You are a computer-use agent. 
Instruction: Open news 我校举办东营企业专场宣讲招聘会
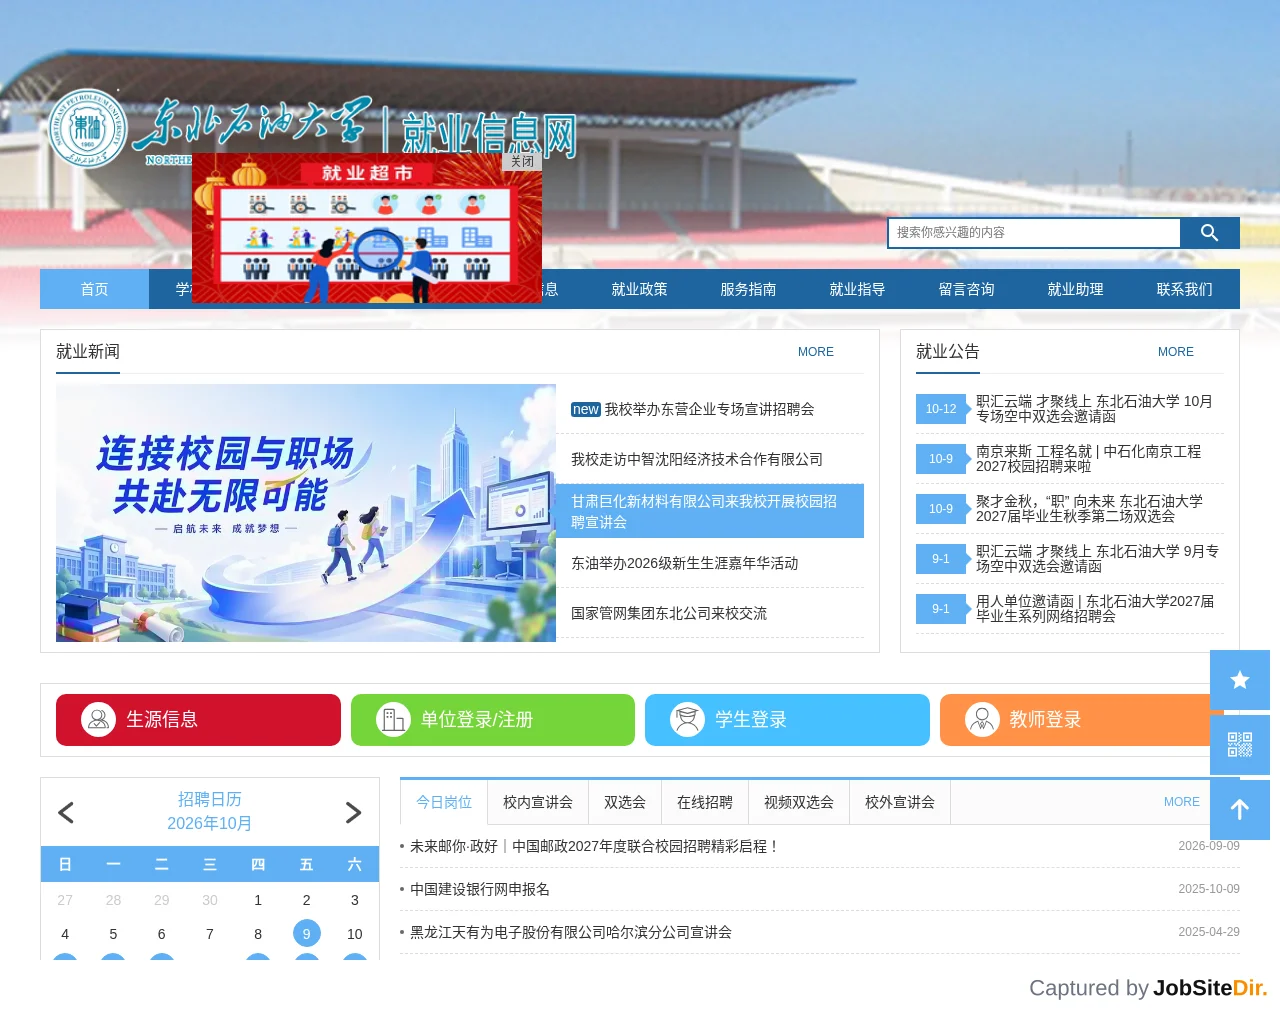pos(709,409)
